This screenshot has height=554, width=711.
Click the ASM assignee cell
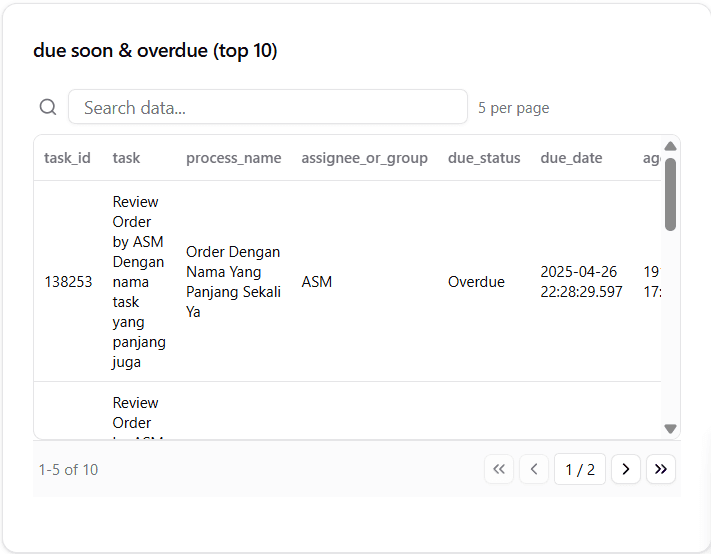click(x=317, y=282)
